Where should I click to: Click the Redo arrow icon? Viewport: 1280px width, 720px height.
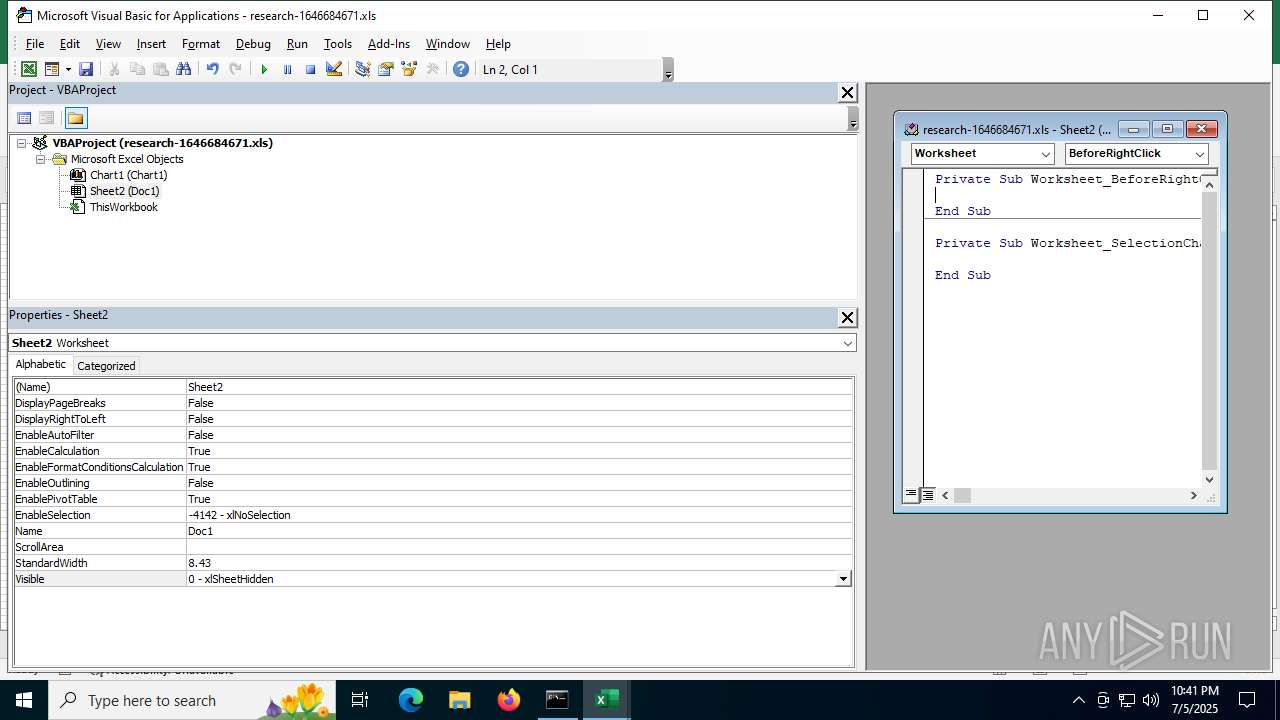click(x=235, y=69)
